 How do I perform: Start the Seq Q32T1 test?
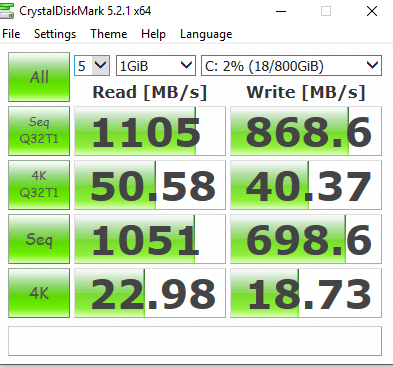click(39, 131)
